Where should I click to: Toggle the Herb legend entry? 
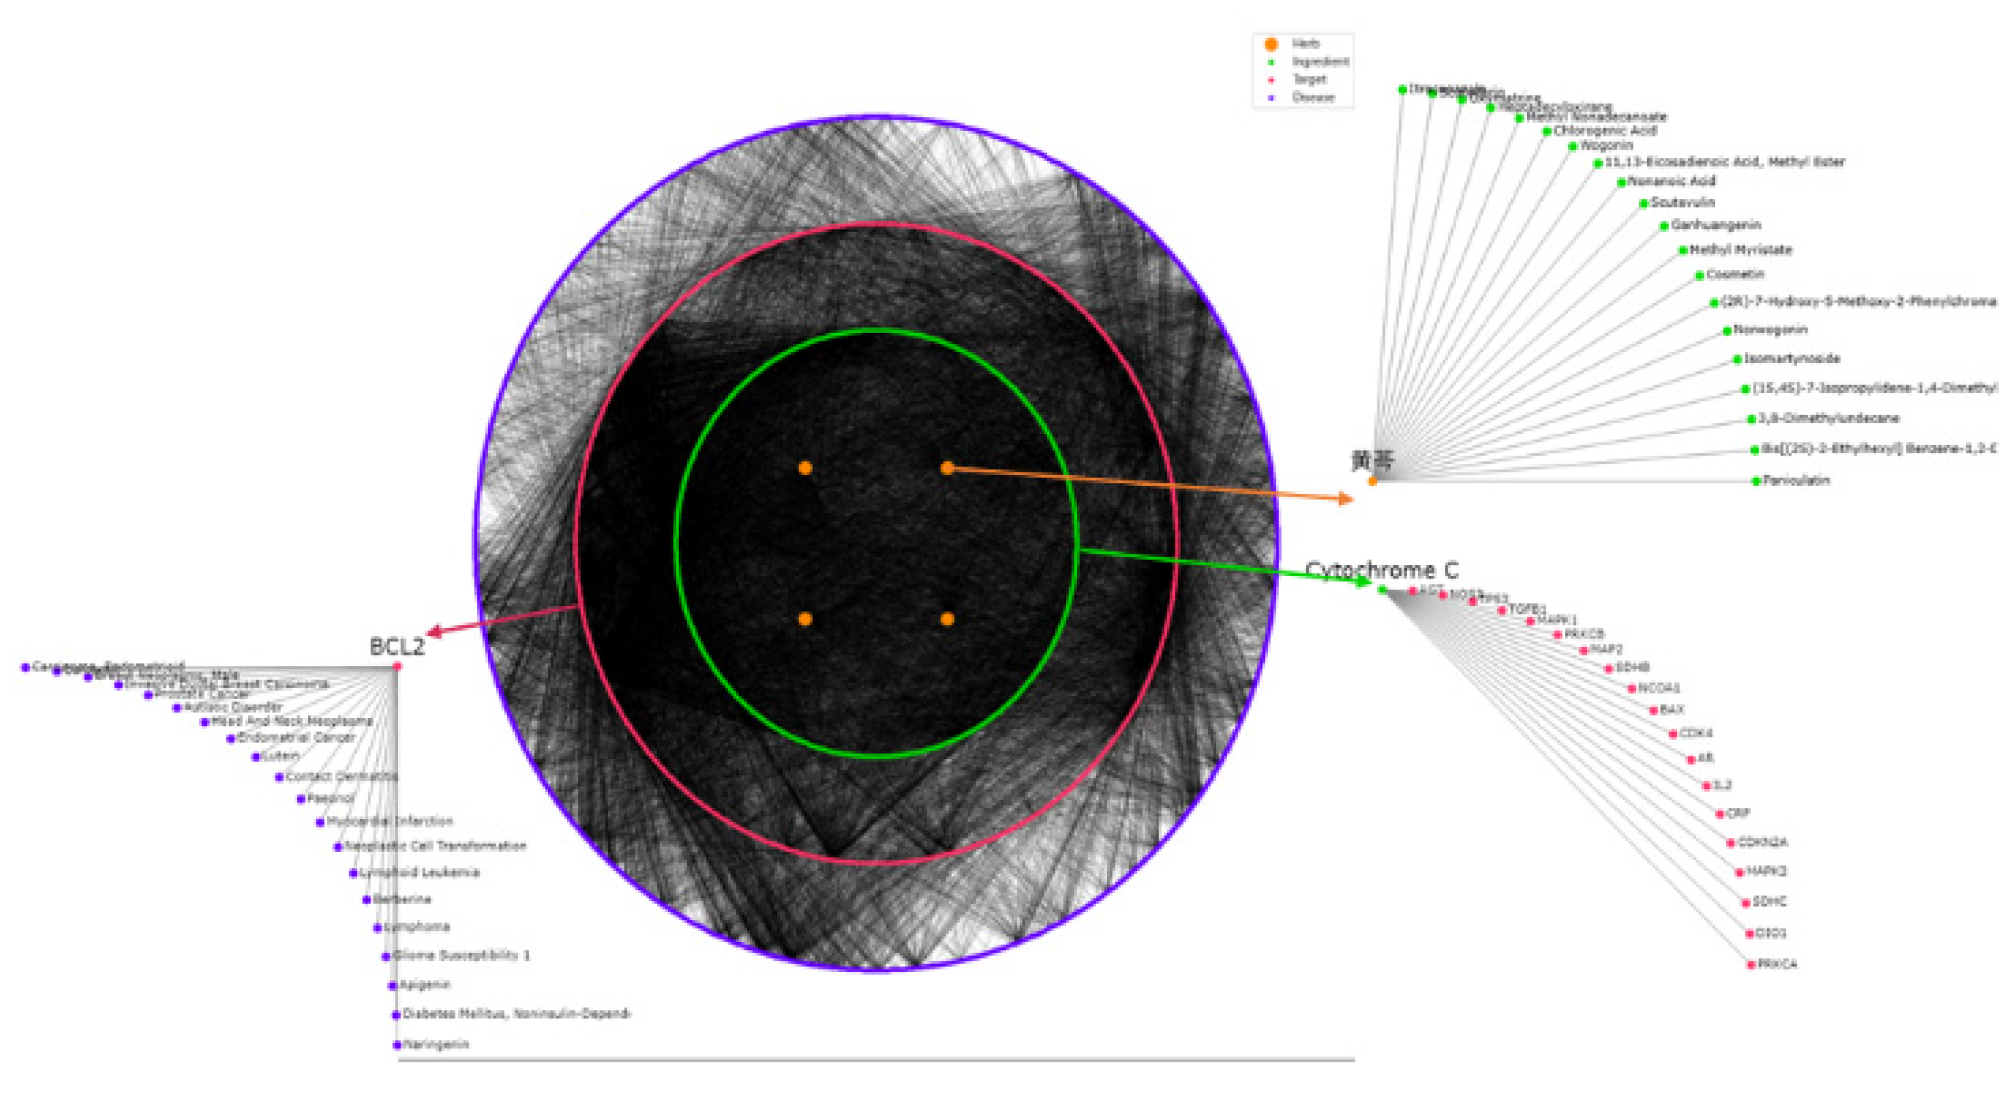(1305, 44)
